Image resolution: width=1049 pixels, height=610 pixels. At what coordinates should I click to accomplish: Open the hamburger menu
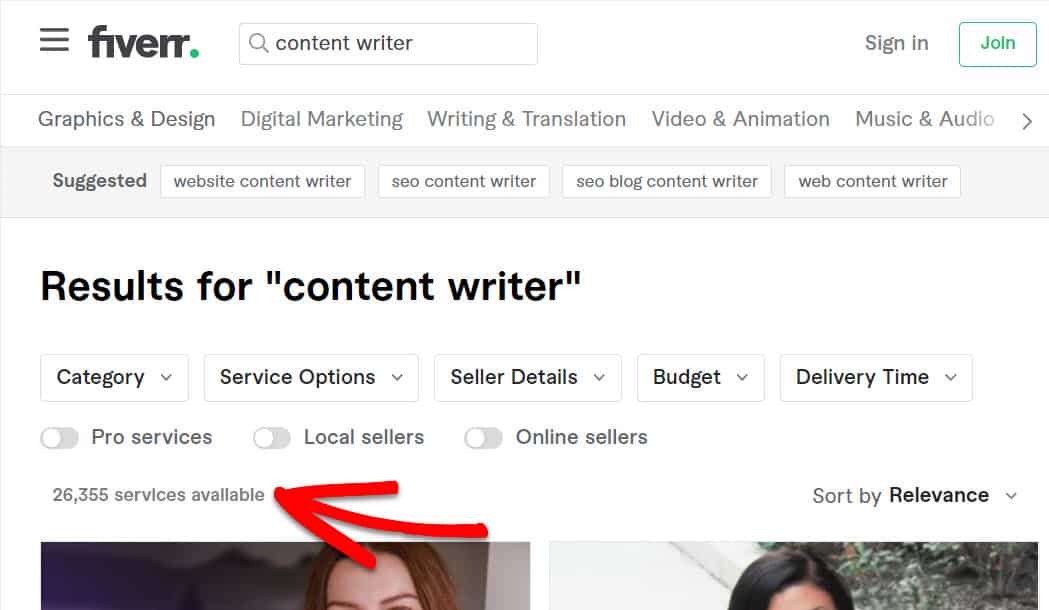pos(54,40)
